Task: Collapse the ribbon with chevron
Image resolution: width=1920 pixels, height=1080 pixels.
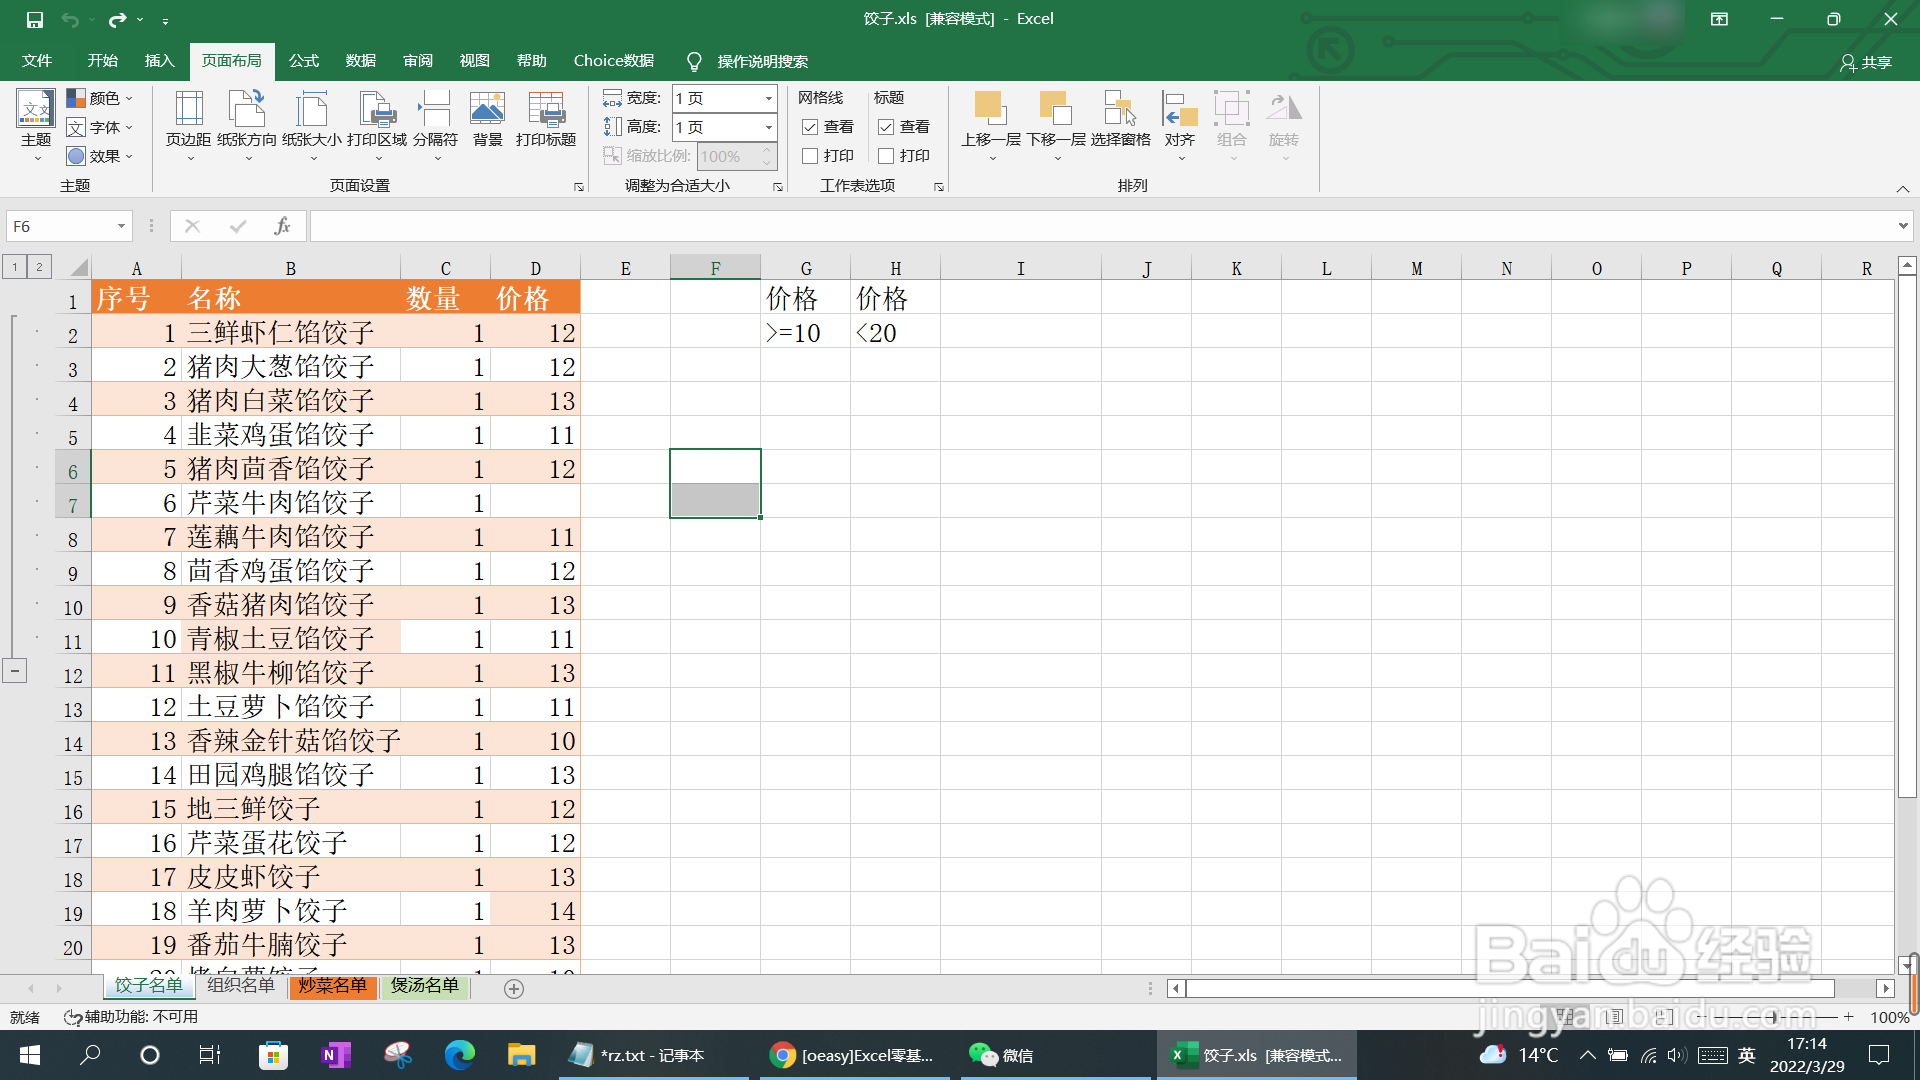Action: [1902, 189]
